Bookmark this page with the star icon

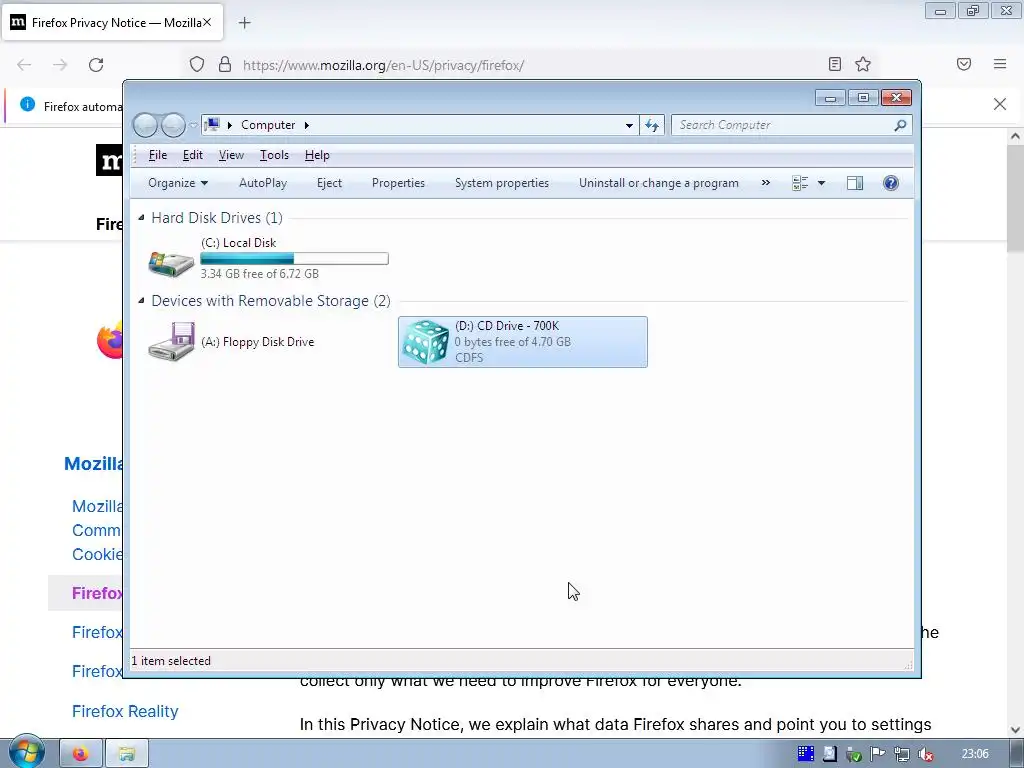863,64
